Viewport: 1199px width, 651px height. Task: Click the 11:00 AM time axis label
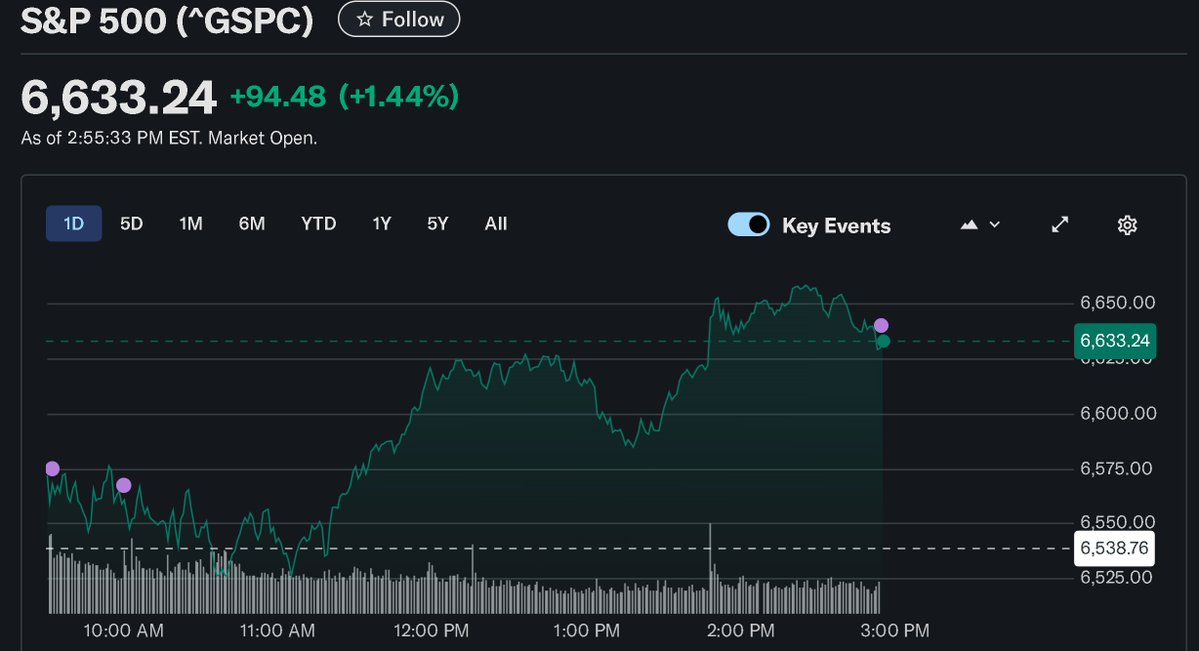(x=277, y=631)
